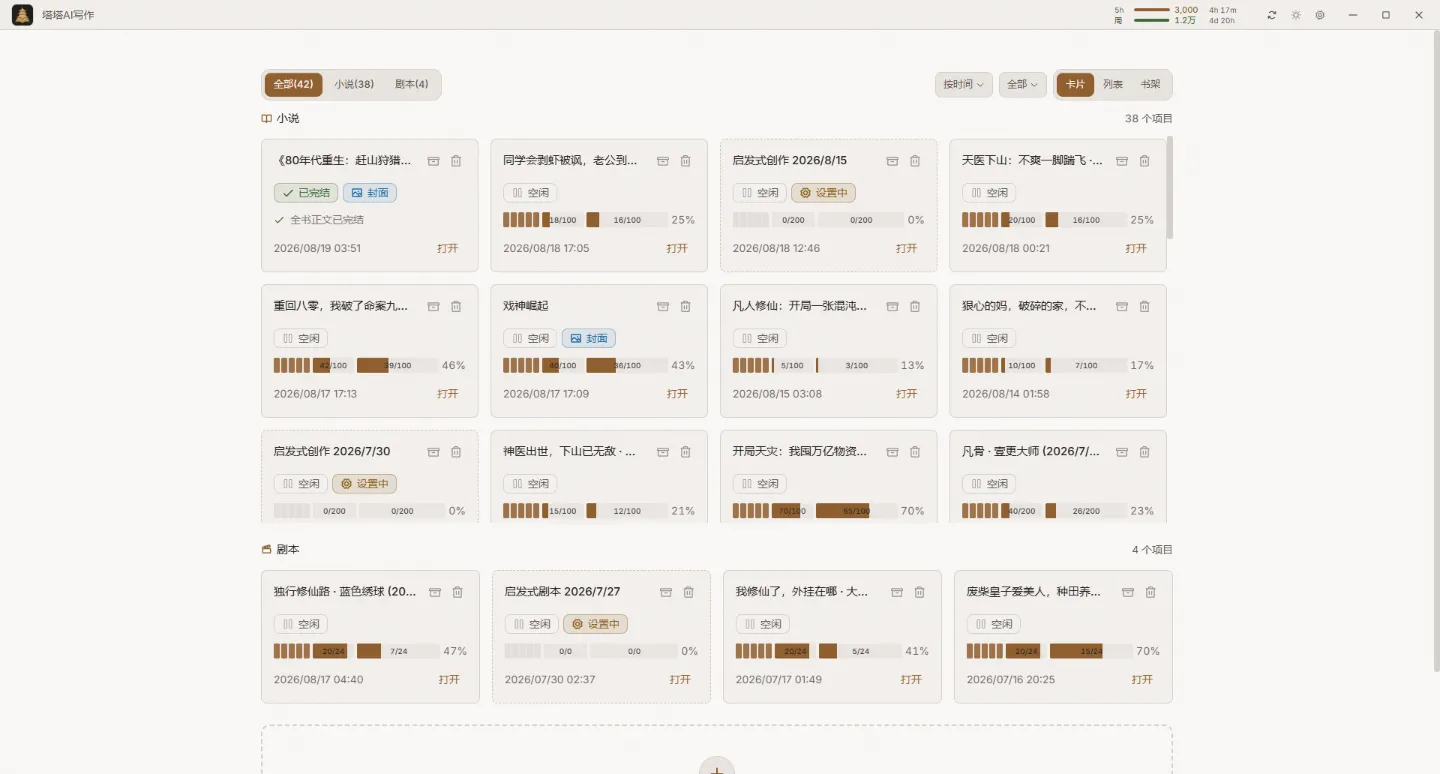Archive the 《80年代重生：赶山狩猎 novel card
Image resolution: width=1440 pixels, height=774 pixels.
tap(434, 161)
